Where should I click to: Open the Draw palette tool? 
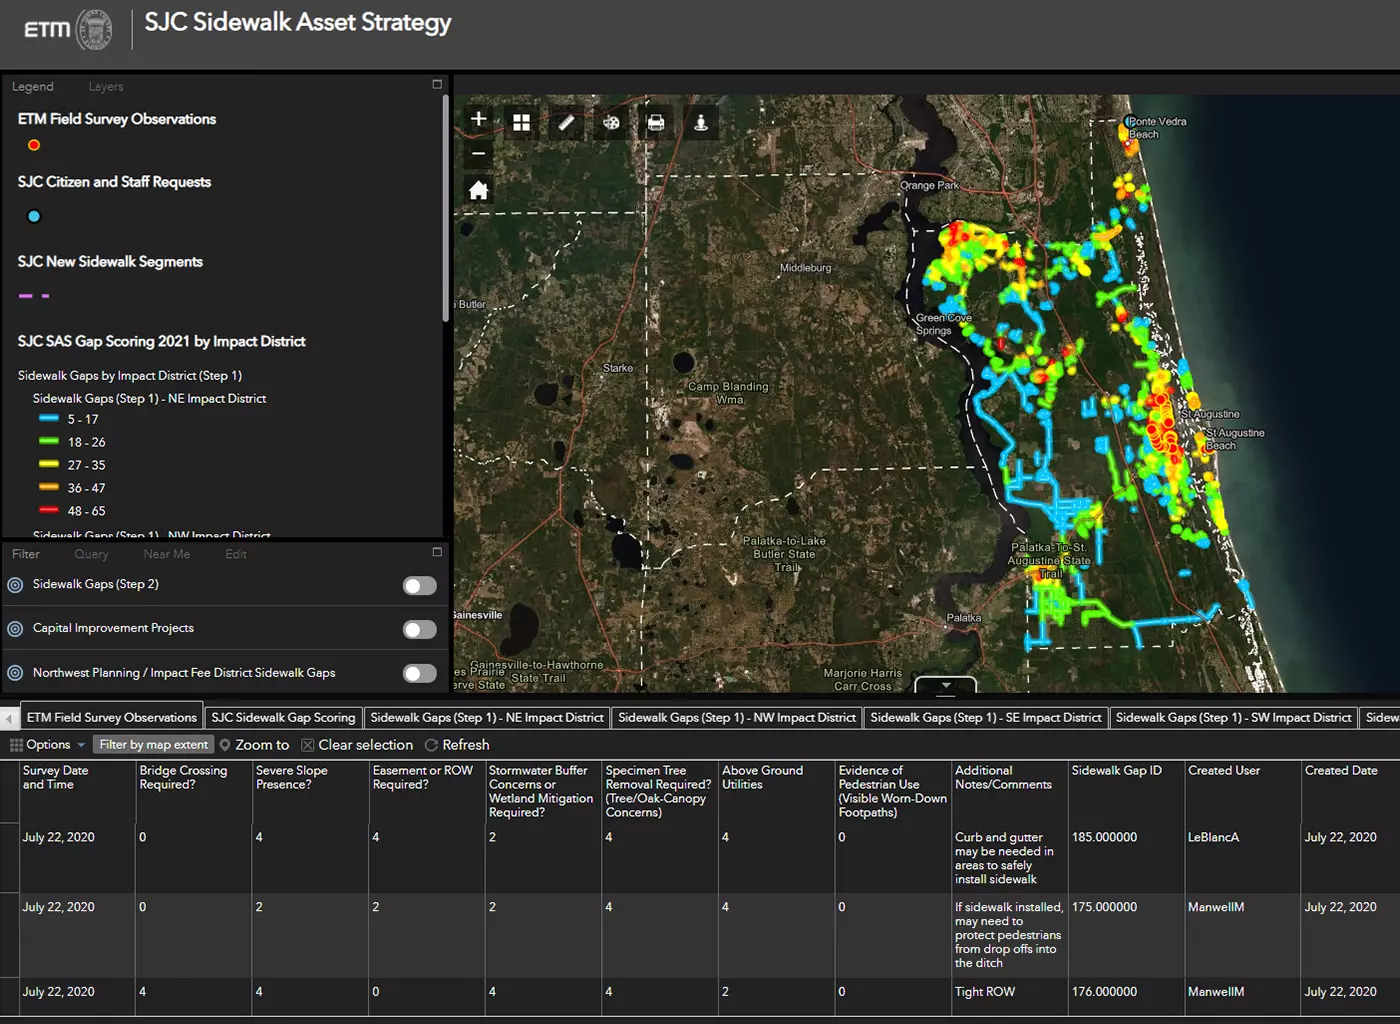pyautogui.click(x=611, y=122)
